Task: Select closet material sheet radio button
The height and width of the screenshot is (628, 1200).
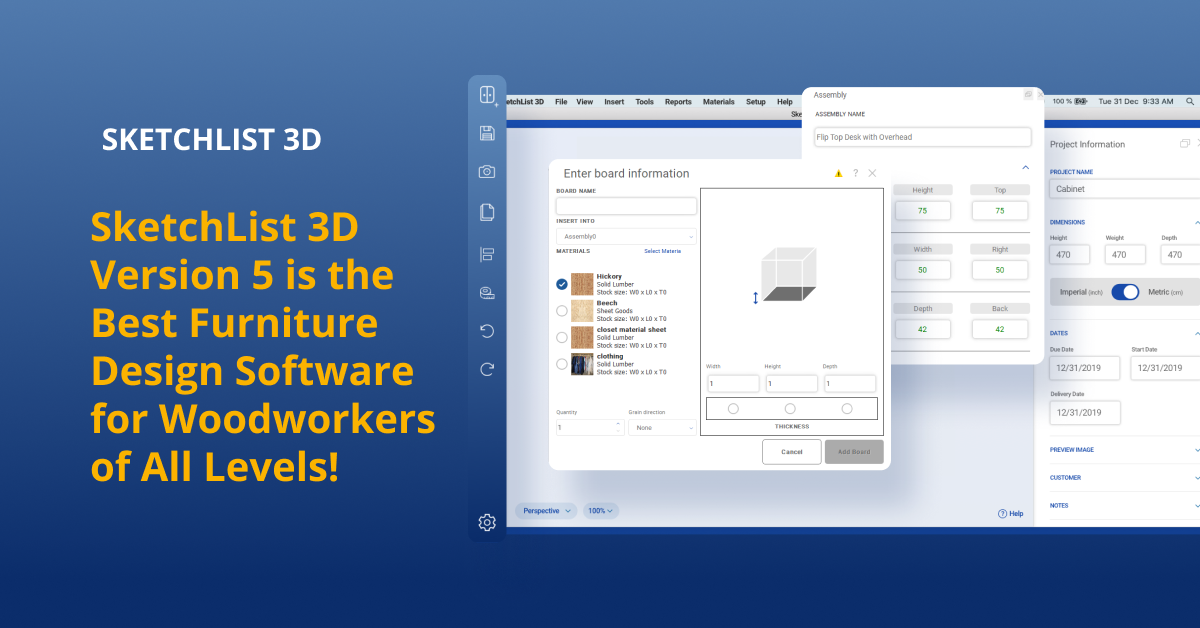Action: [562, 338]
